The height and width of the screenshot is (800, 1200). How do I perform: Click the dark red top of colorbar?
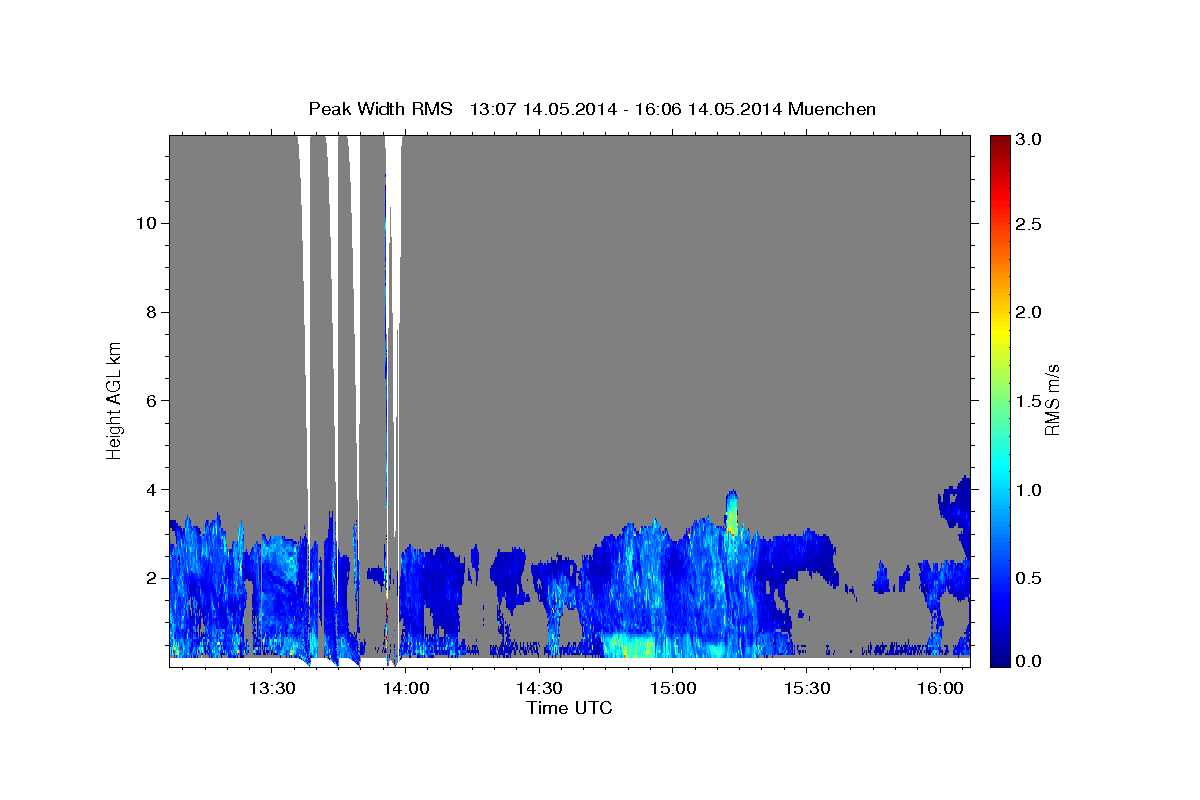1000,142
